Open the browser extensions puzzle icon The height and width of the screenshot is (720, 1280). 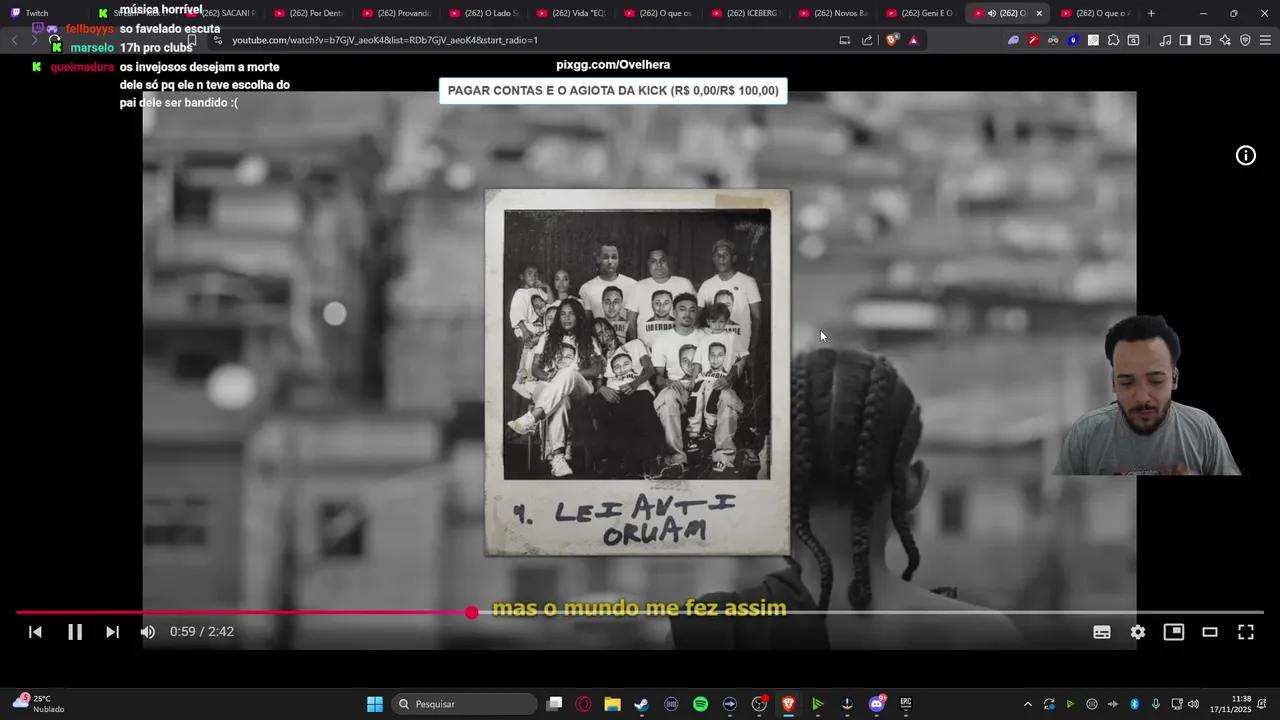click(x=1113, y=40)
